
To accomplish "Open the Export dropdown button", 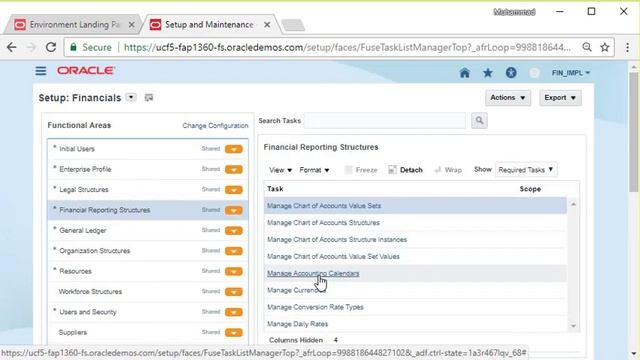I will pos(560,98).
